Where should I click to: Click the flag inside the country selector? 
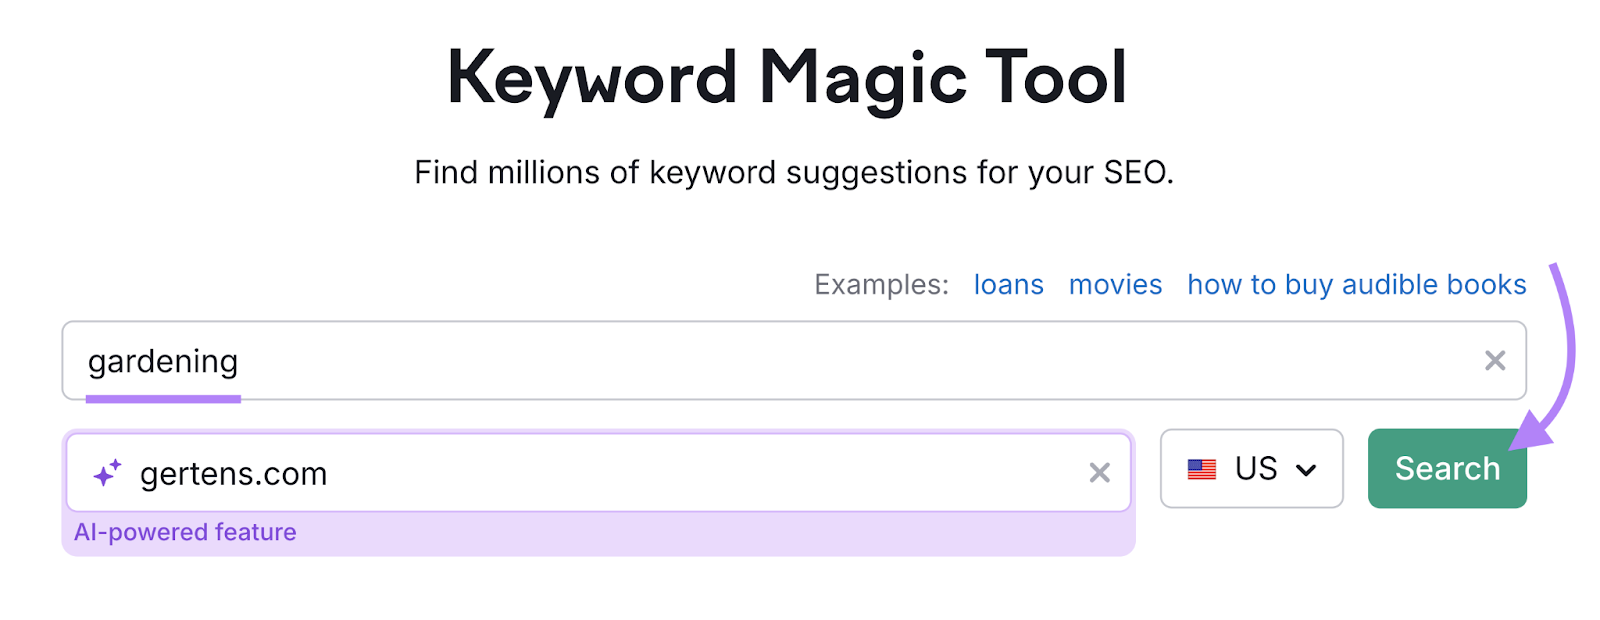click(1204, 468)
